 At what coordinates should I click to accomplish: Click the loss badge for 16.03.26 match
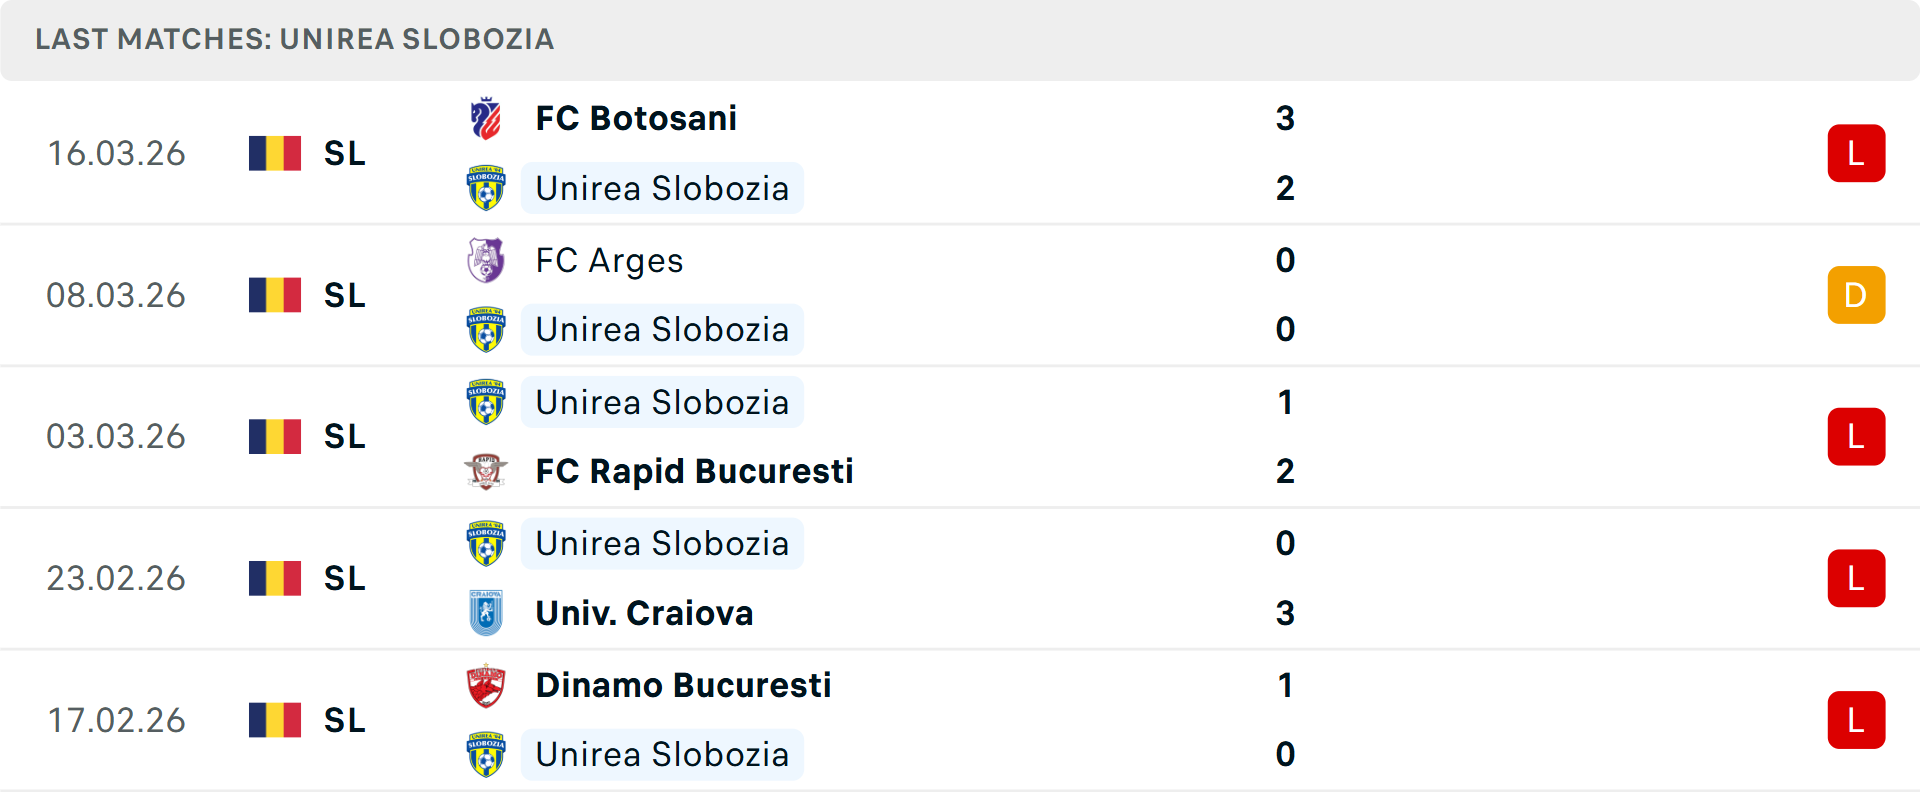coord(1856,153)
